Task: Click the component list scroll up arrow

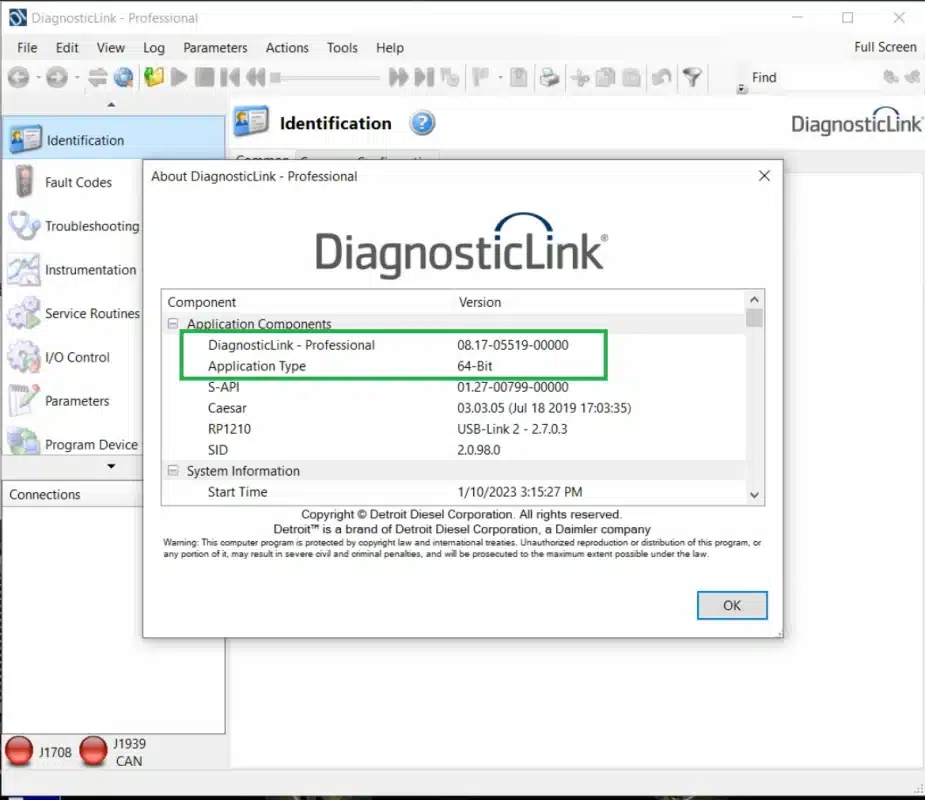Action: pyautogui.click(x=754, y=300)
